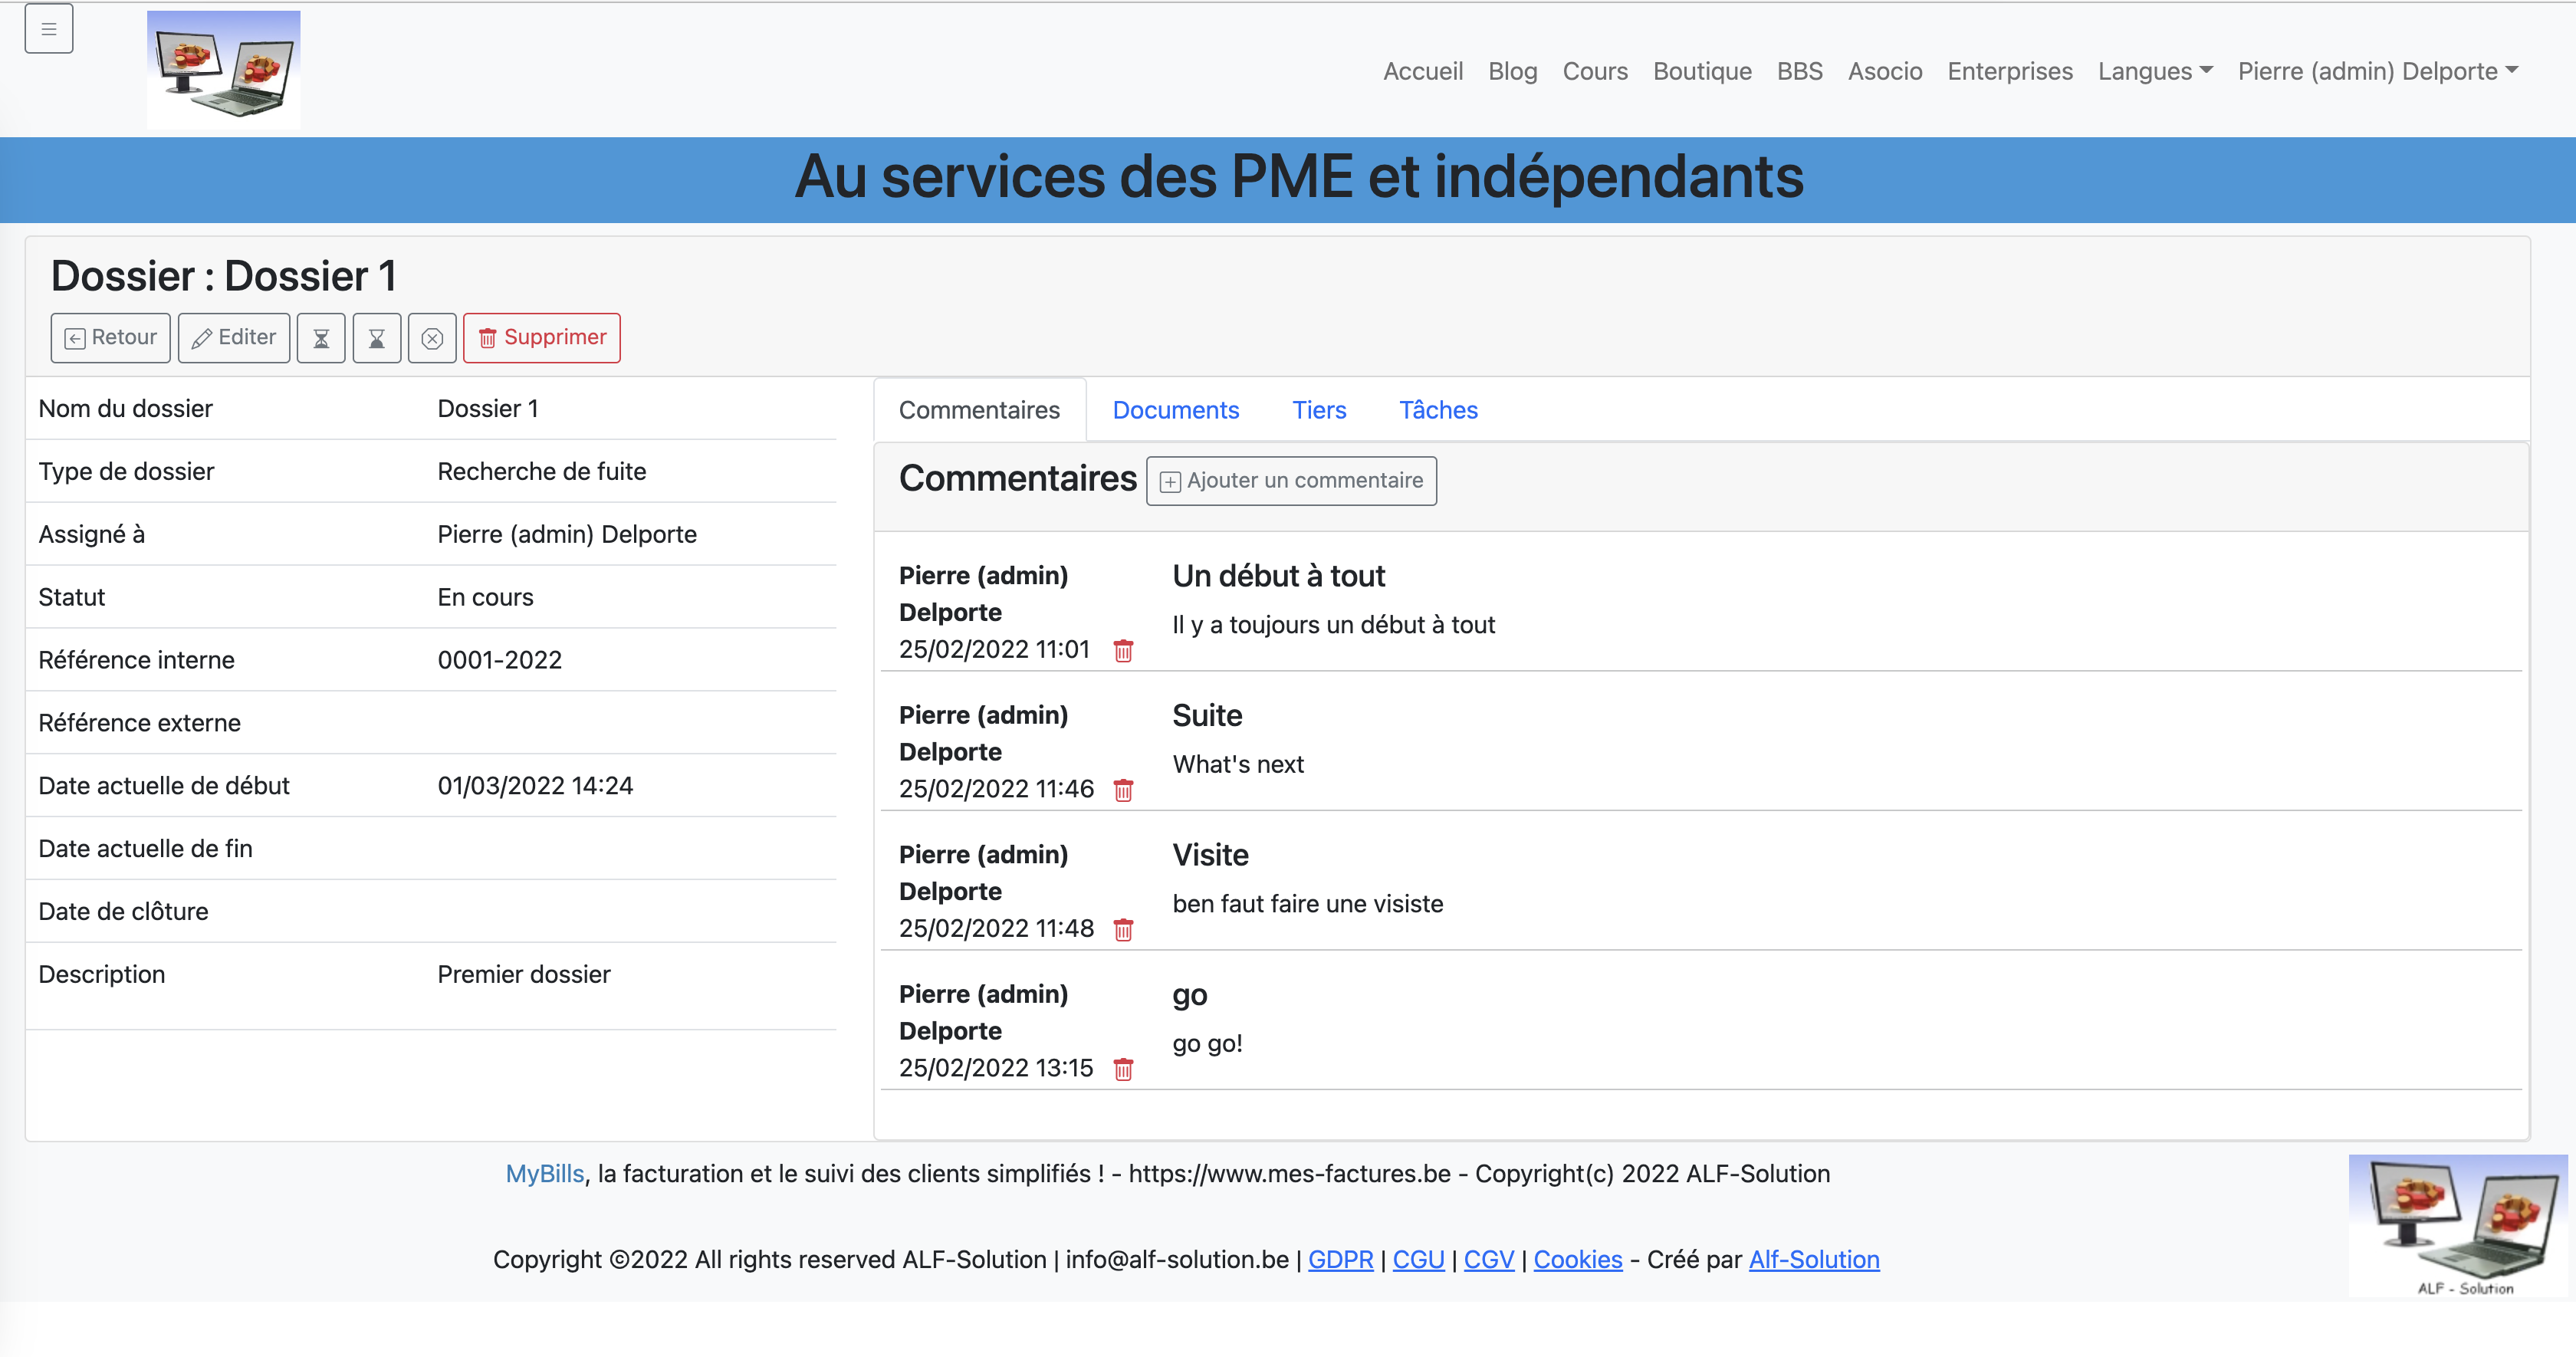Edit the dossier with Editer button
The width and height of the screenshot is (2576, 1357).
coord(234,338)
